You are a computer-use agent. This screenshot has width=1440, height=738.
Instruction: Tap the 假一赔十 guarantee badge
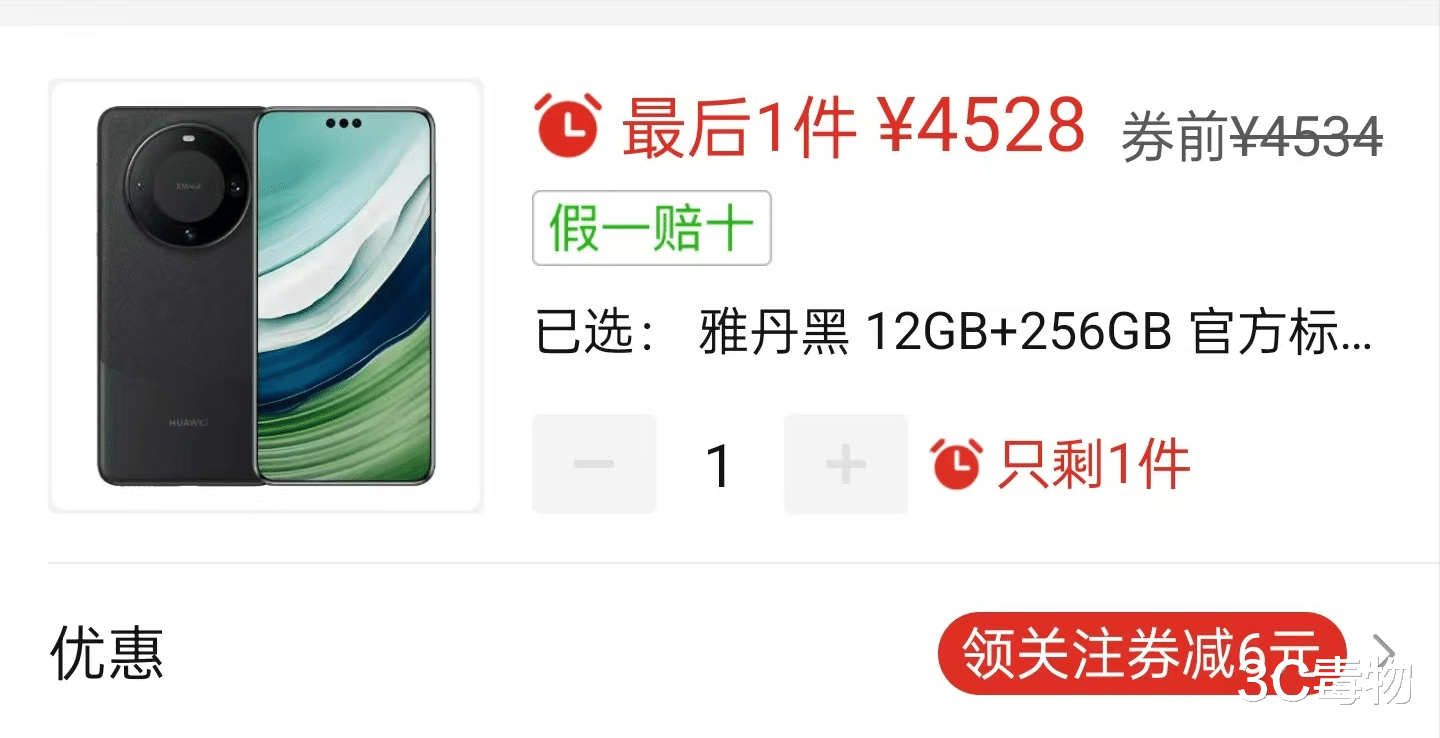tap(651, 228)
